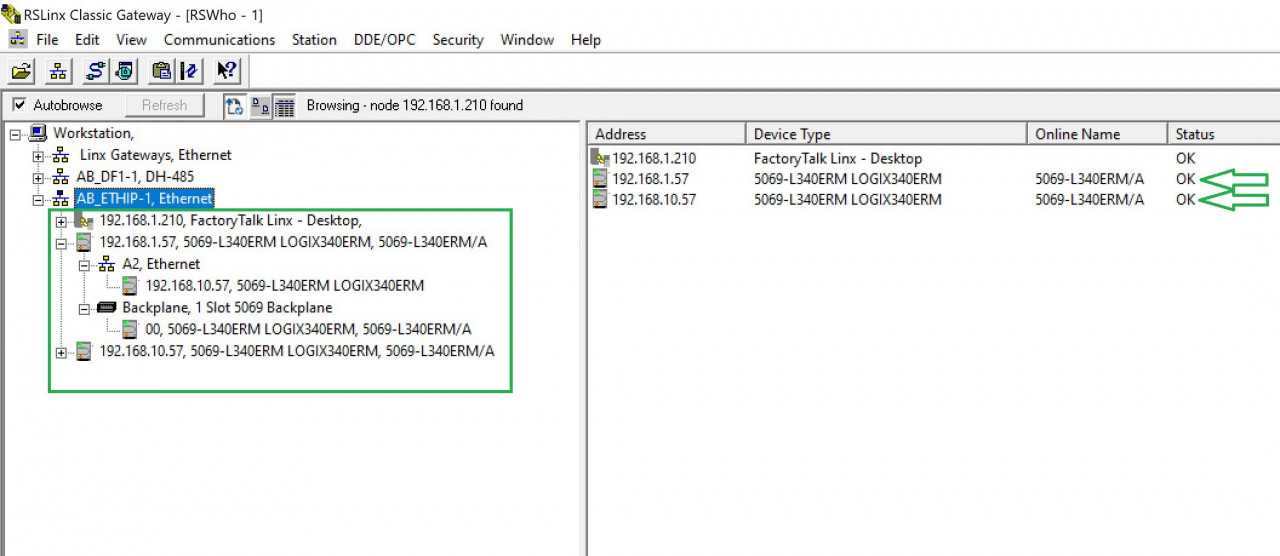
Task: Switch to details list view icon
Action: tap(284, 106)
